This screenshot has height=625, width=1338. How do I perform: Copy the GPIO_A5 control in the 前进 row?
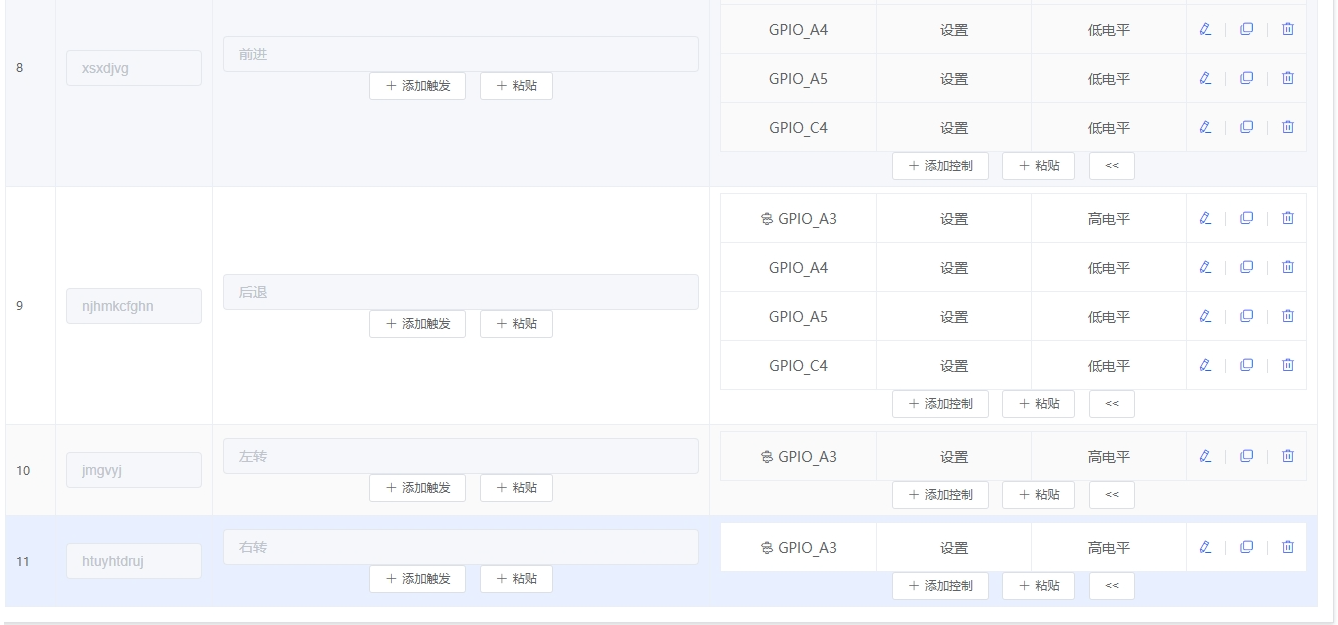click(x=1246, y=78)
